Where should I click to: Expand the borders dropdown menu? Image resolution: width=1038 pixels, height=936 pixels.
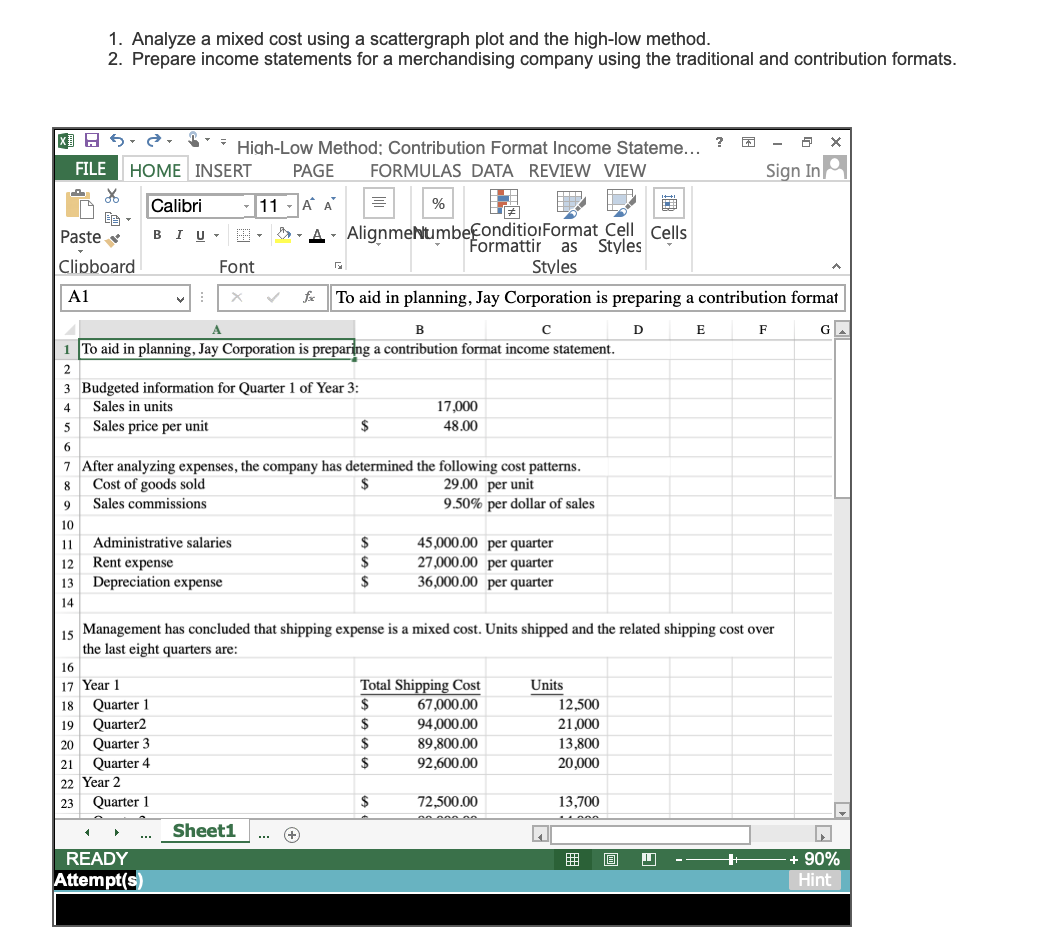[x=259, y=236]
